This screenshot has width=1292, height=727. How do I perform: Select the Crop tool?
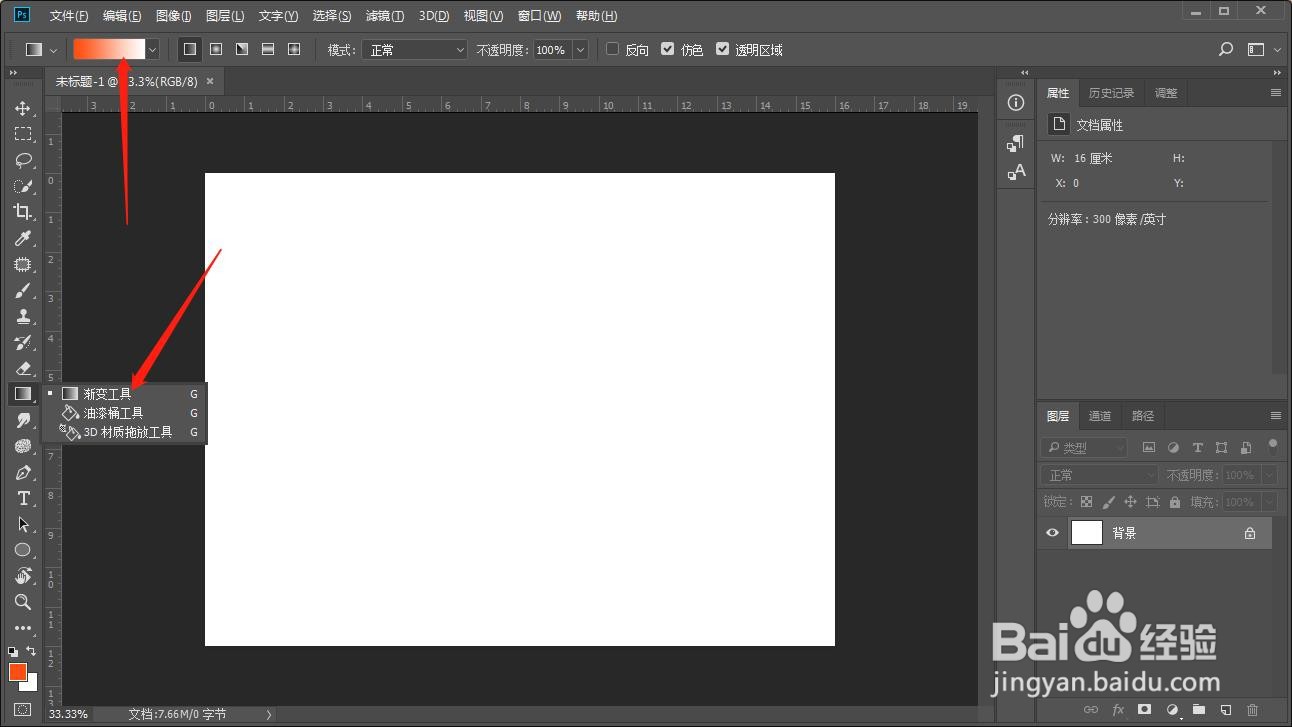pos(23,212)
